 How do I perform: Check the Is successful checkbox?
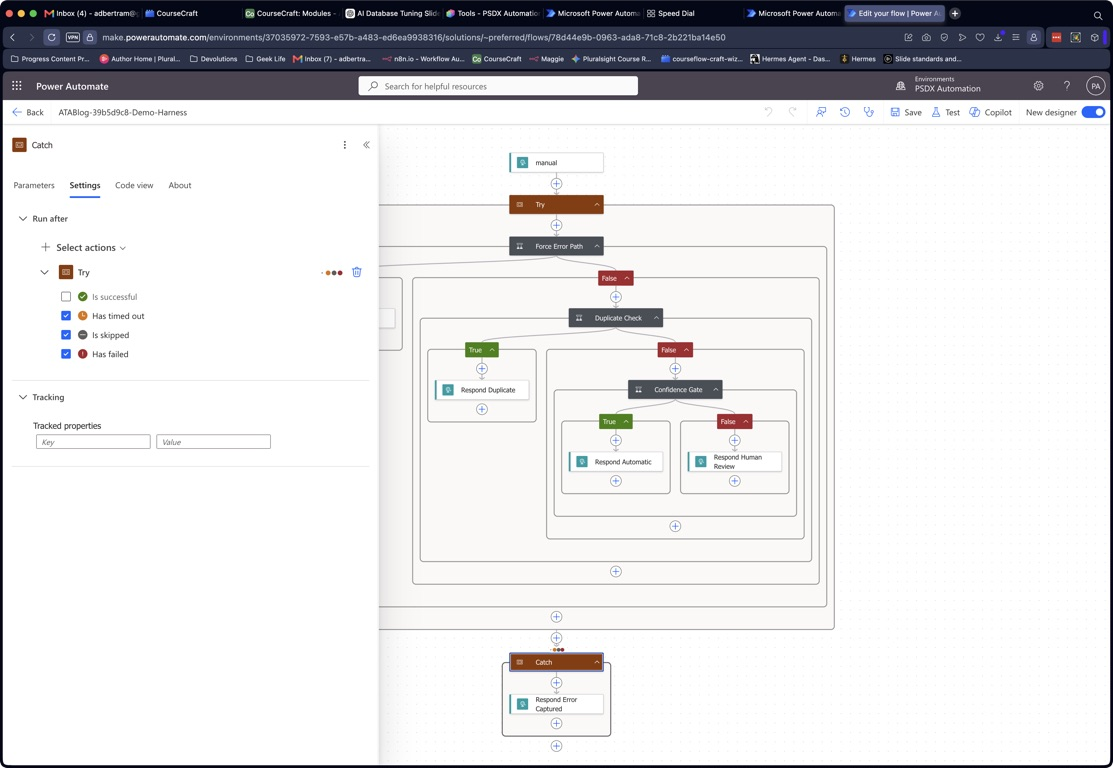(66, 297)
